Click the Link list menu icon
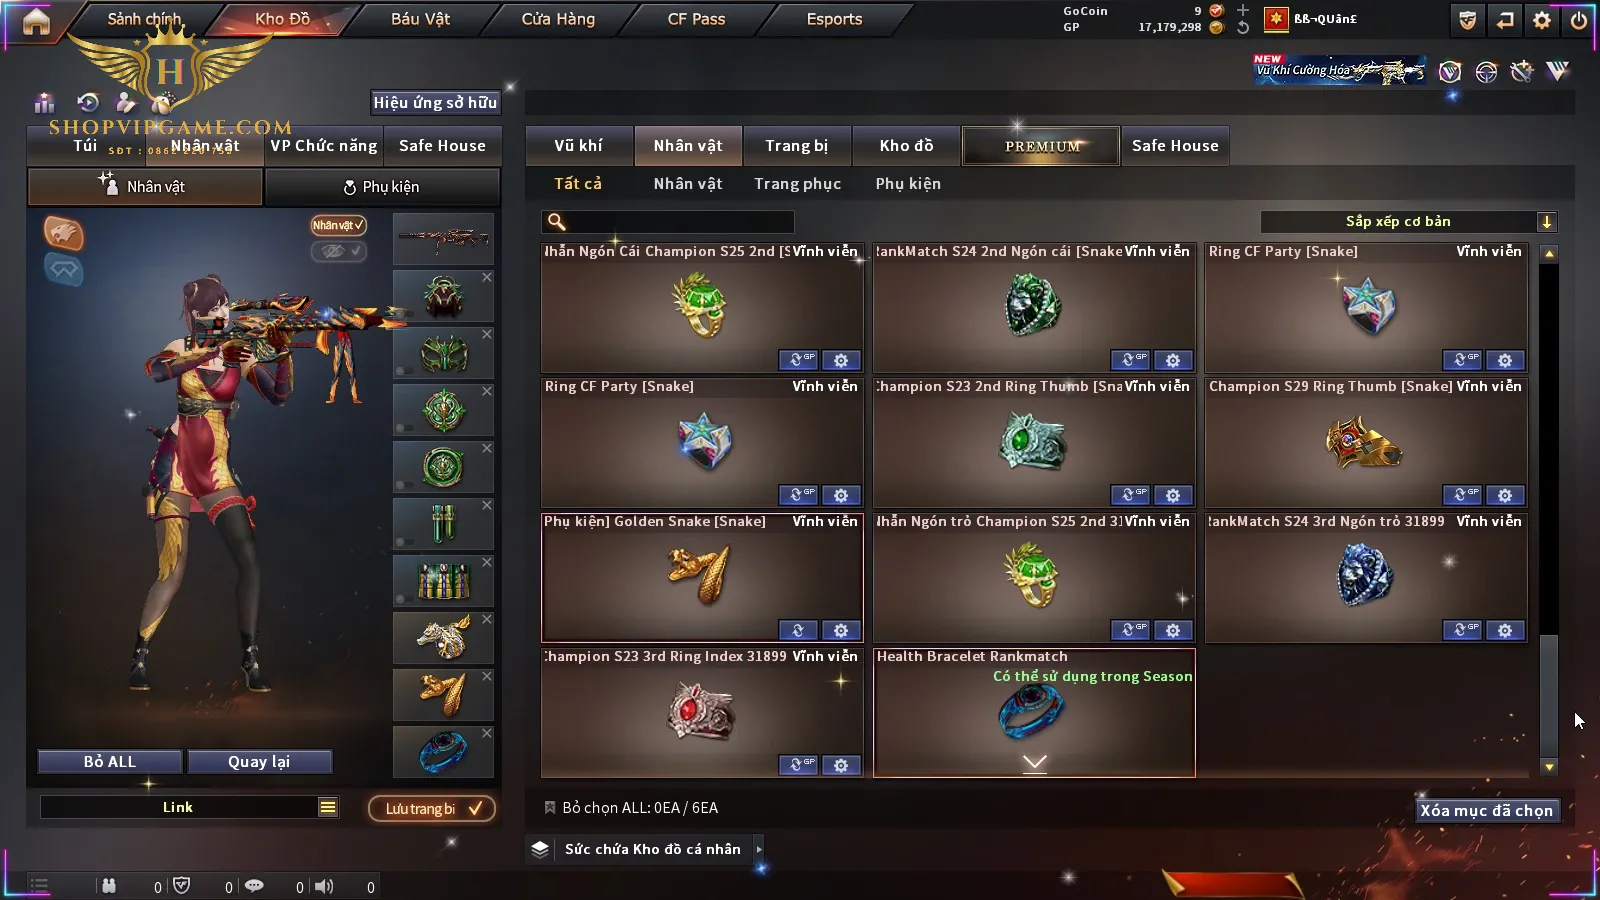The width and height of the screenshot is (1600, 900). click(328, 807)
